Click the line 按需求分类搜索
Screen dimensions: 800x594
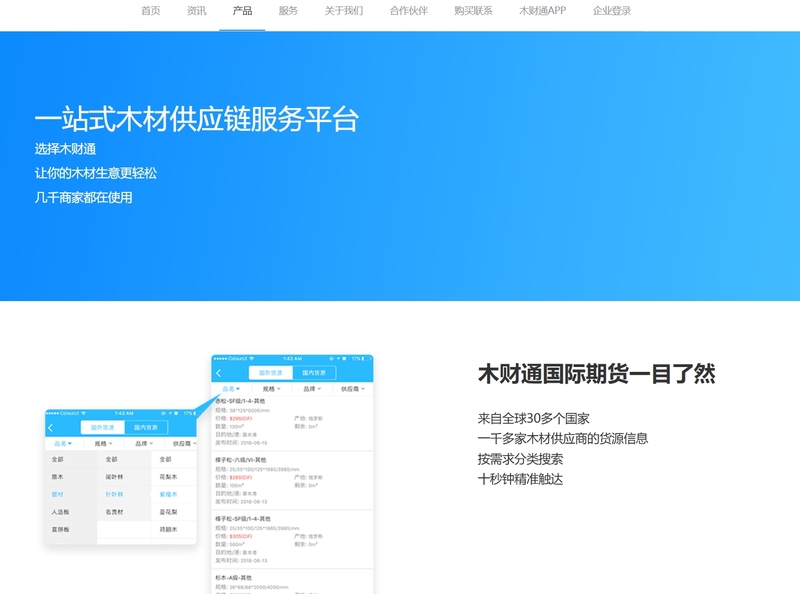tap(520, 459)
